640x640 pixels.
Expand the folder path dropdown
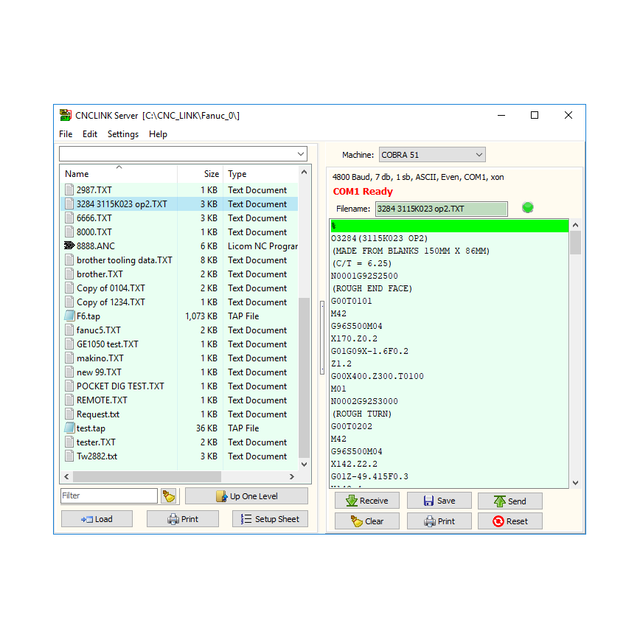click(300, 154)
